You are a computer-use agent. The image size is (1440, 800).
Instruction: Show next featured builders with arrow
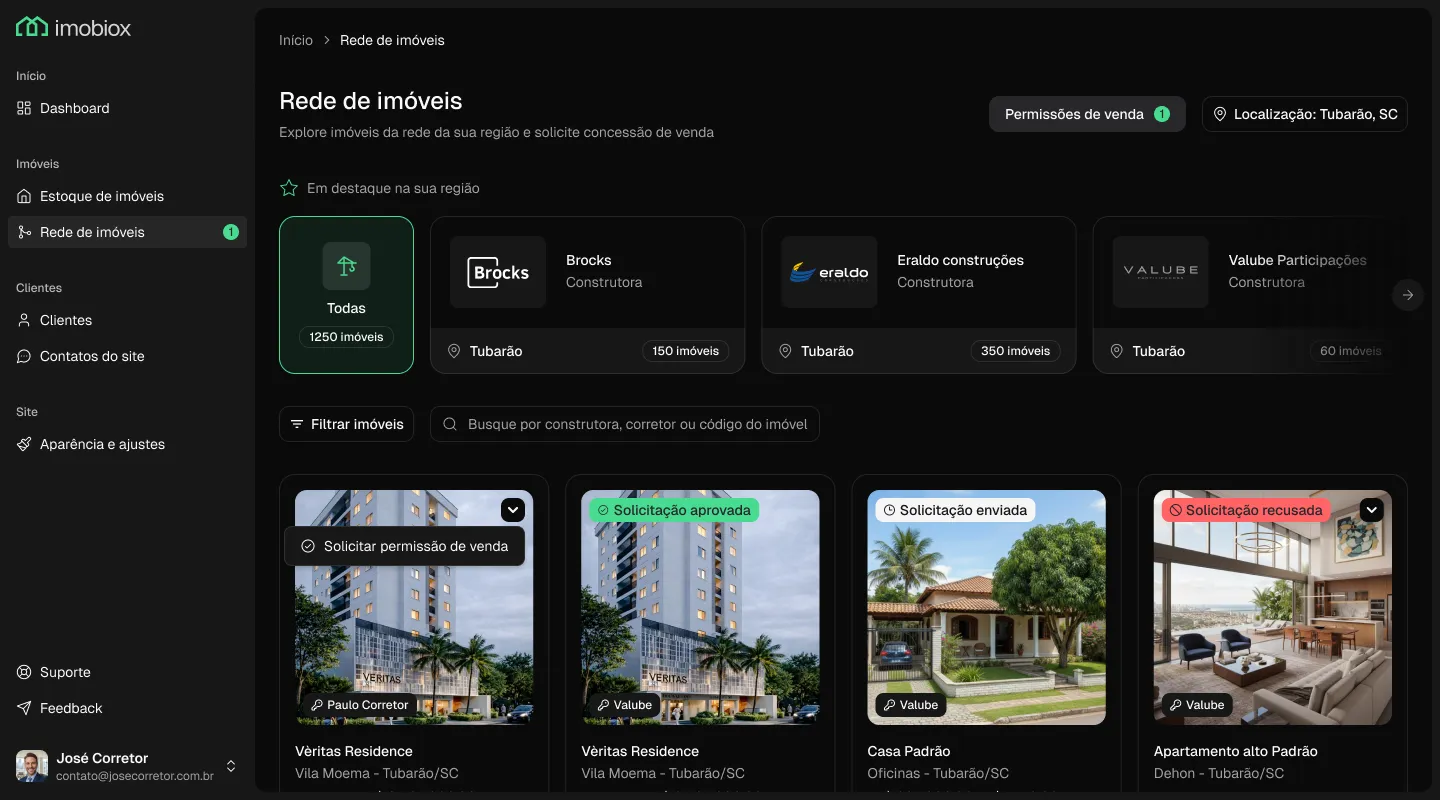click(x=1408, y=295)
